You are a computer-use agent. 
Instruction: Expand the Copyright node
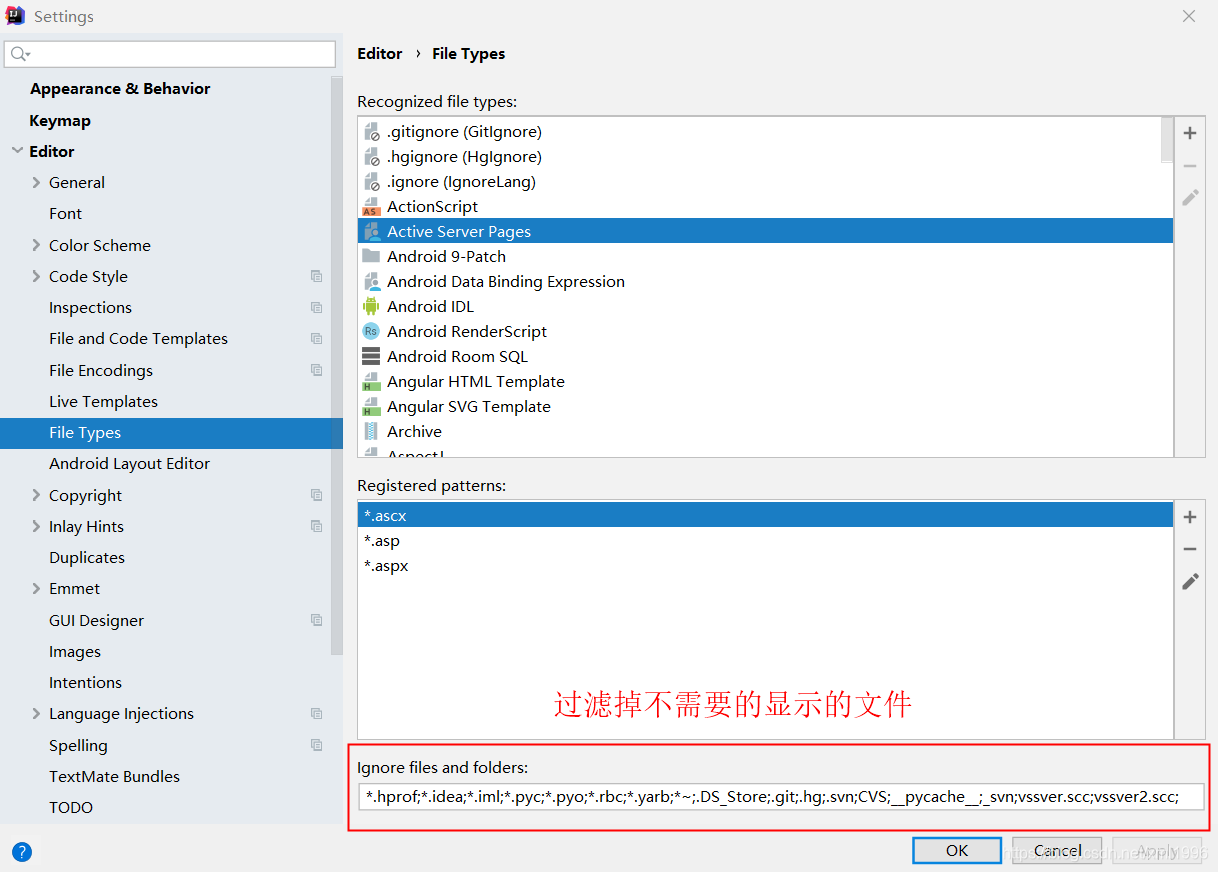click(x=36, y=495)
